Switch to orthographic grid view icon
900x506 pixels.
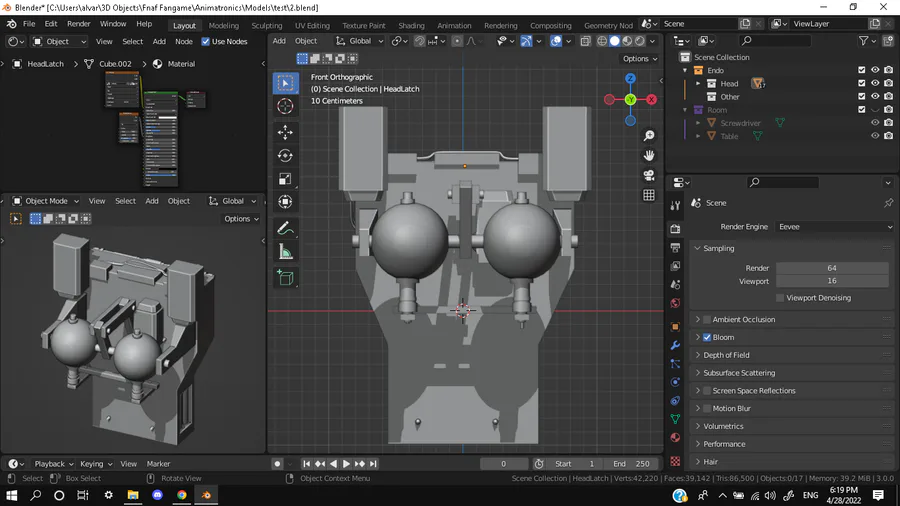[649, 195]
